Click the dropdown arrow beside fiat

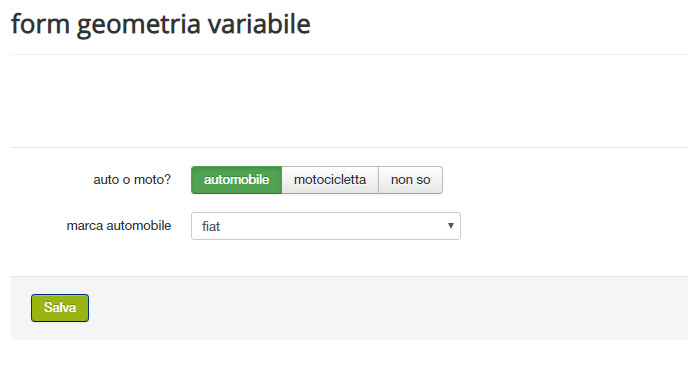451,226
